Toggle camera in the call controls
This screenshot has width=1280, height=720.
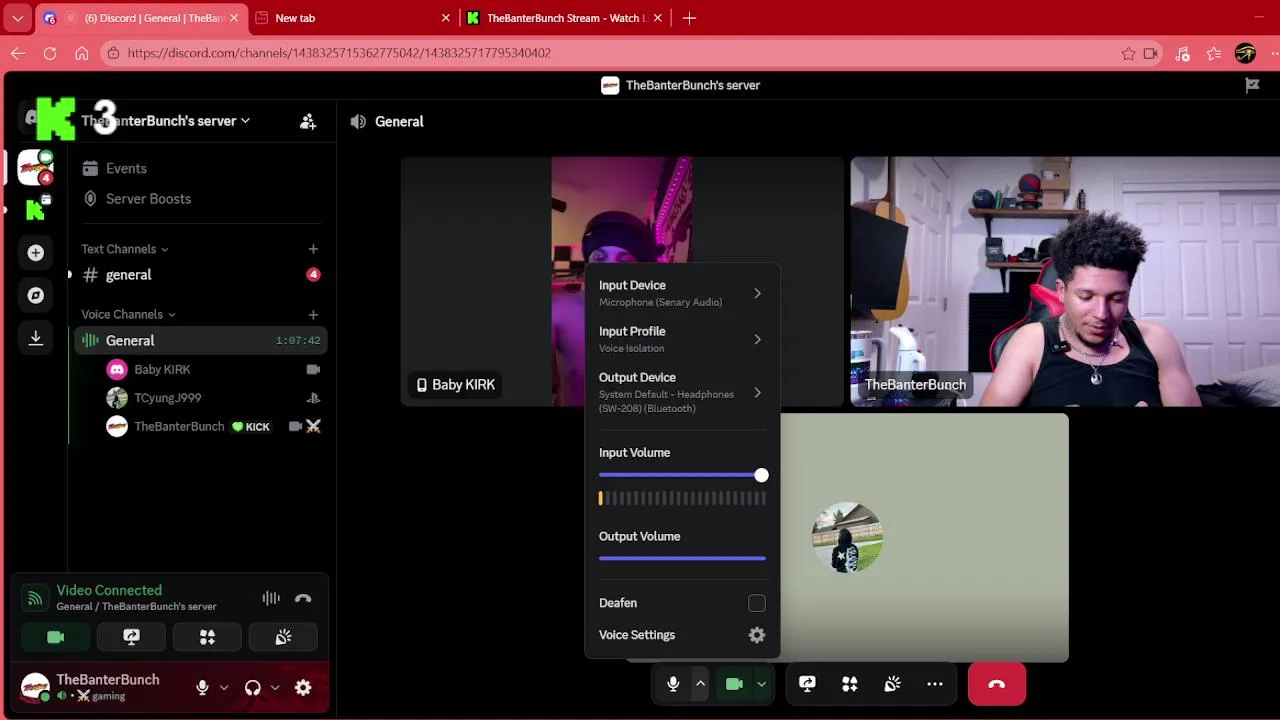pos(734,684)
